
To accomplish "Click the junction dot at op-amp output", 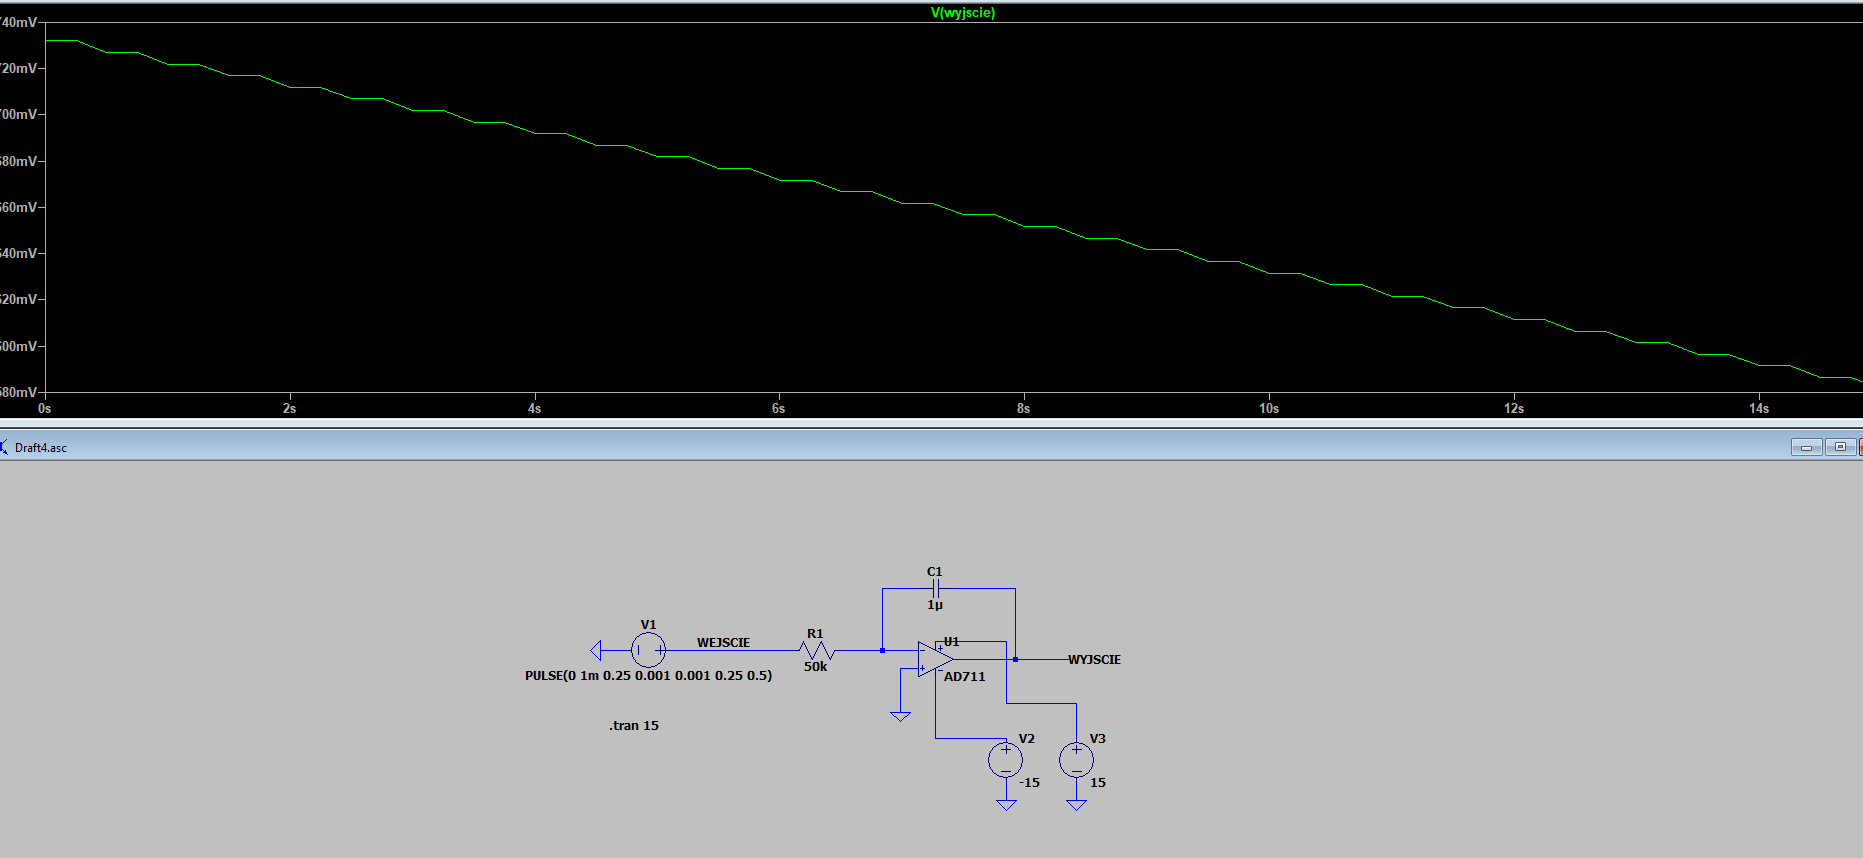I will coord(1015,659).
